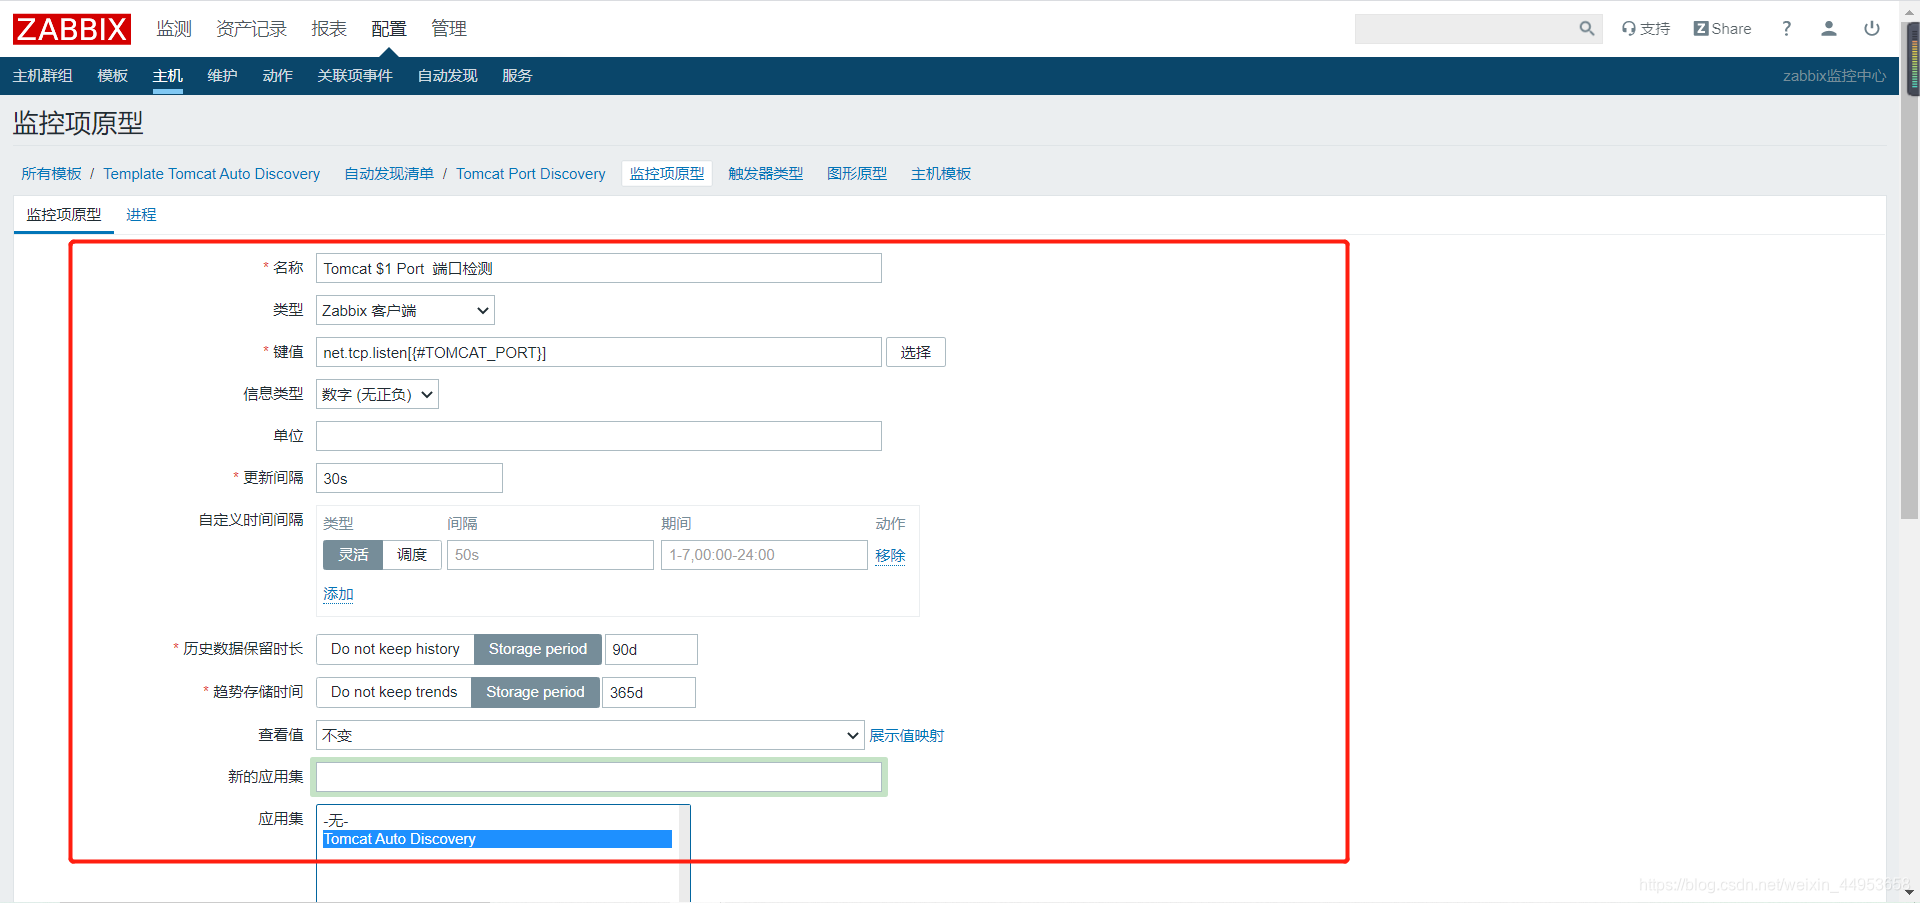Click the 50s interval field
Viewport: 1920px width, 903px height.
[x=550, y=555]
